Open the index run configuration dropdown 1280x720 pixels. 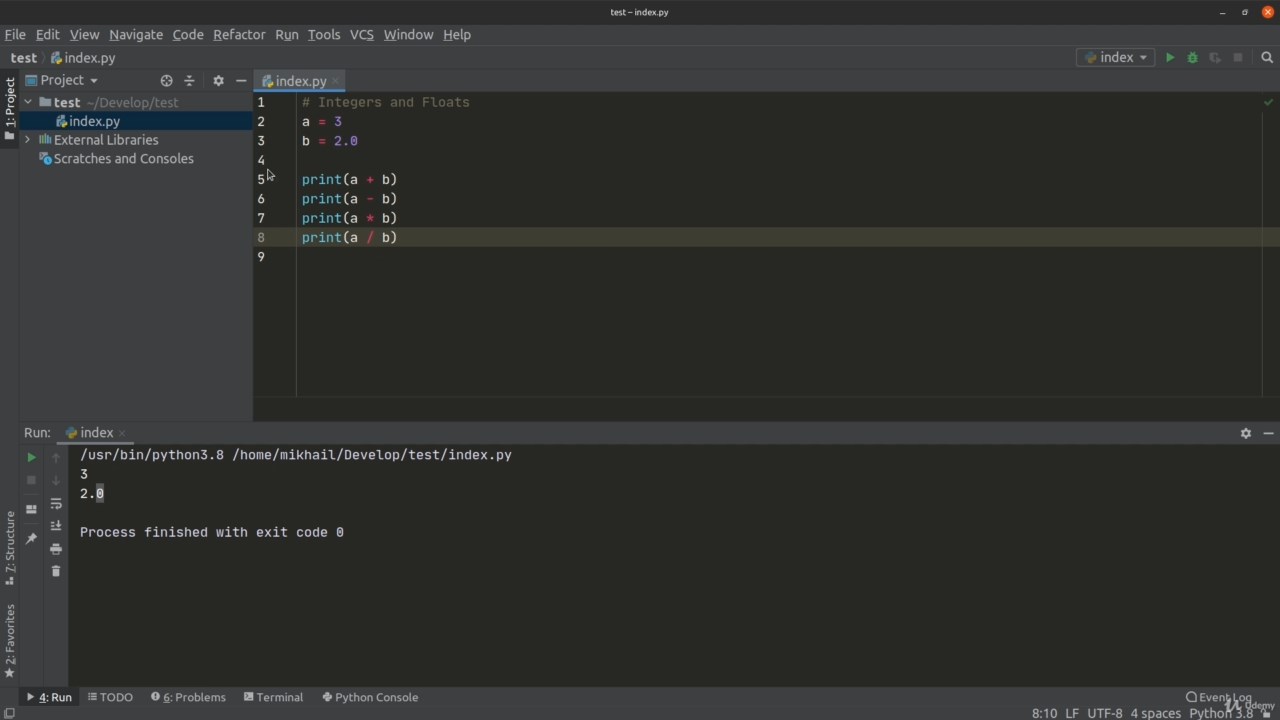pyautogui.click(x=1116, y=58)
